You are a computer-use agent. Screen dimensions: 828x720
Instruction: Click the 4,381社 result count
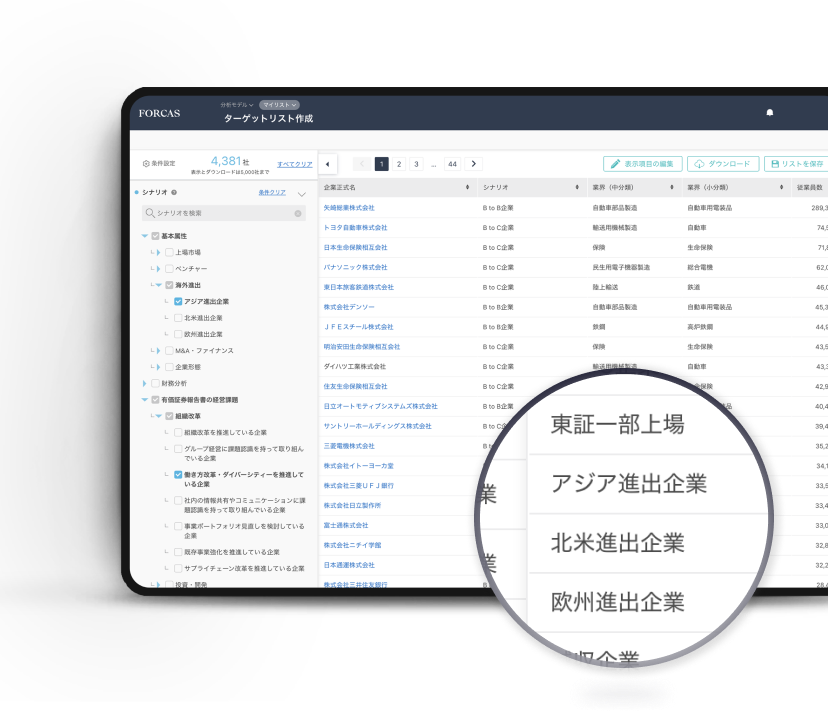coord(230,161)
